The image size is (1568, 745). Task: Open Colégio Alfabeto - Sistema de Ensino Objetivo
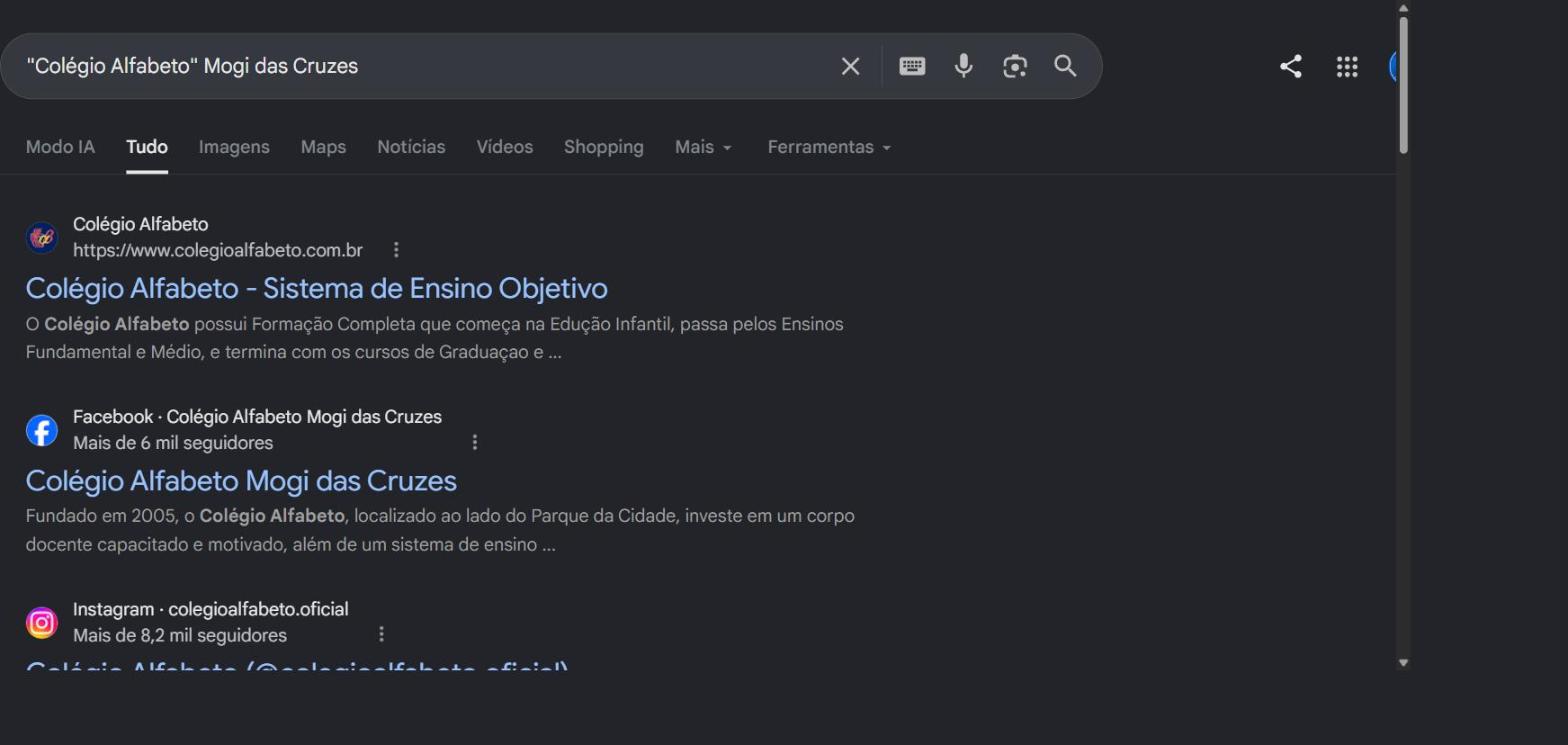click(316, 288)
